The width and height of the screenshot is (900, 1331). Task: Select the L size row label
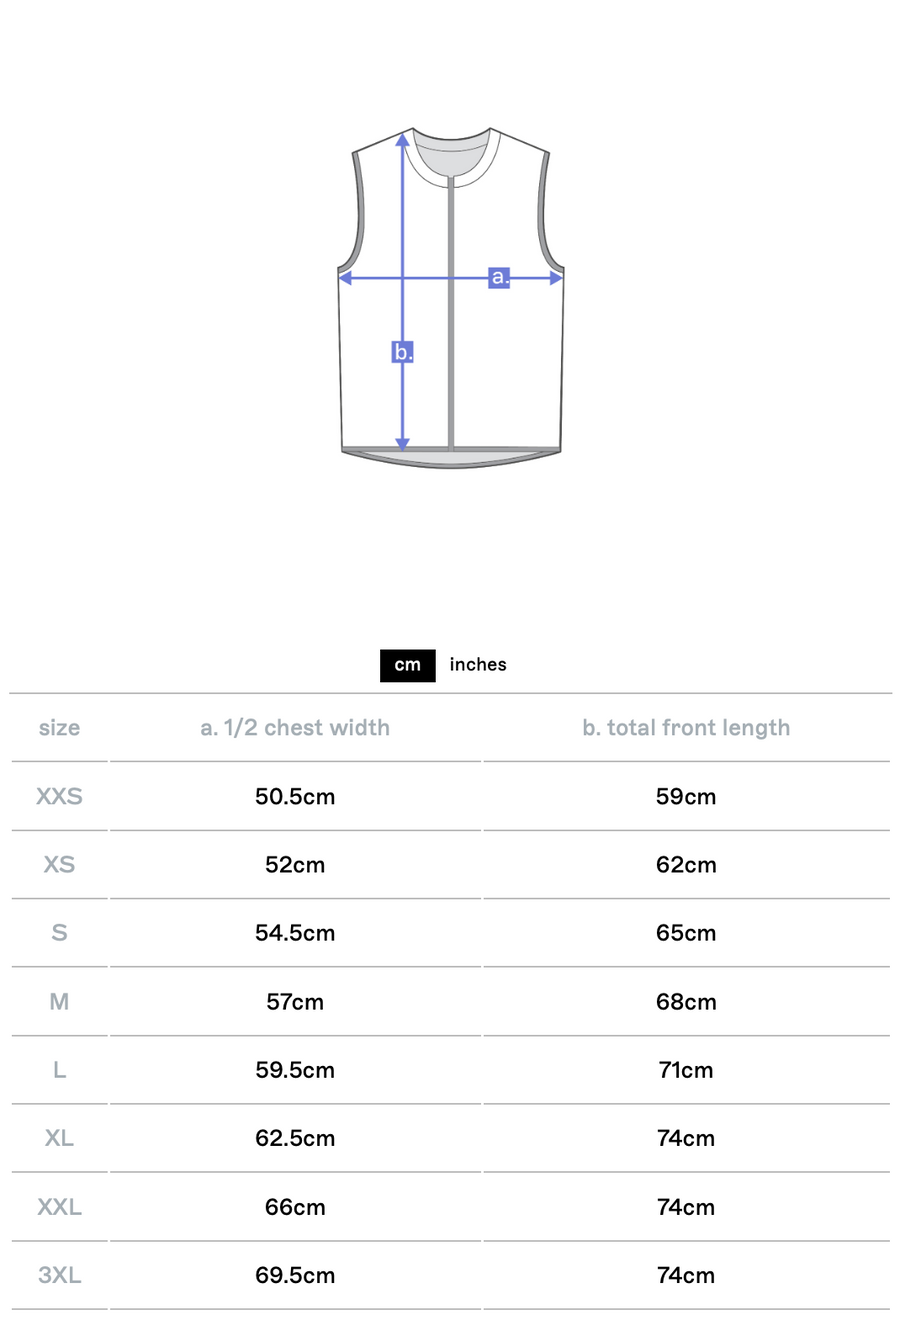(59, 1070)
